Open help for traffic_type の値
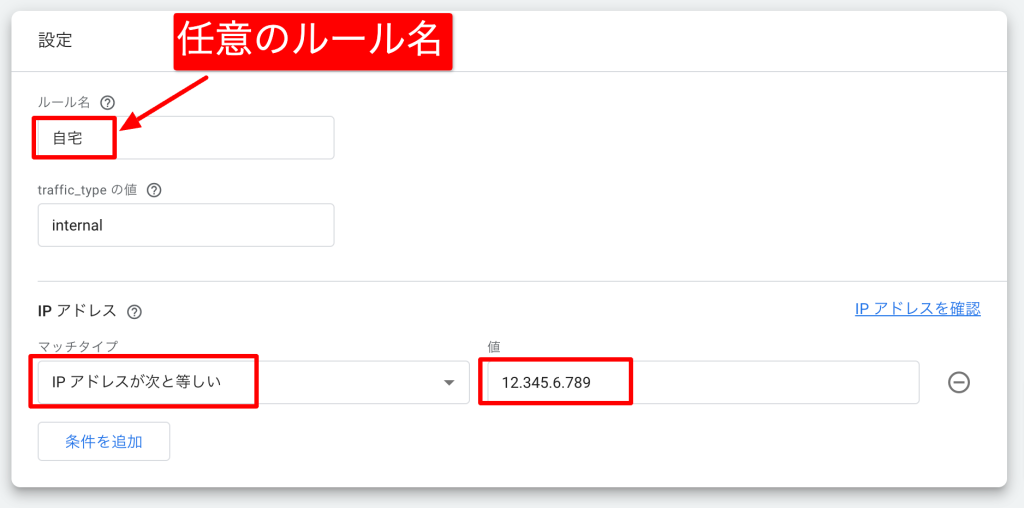The image size is (1024, 508). click(x=154, y=190)
